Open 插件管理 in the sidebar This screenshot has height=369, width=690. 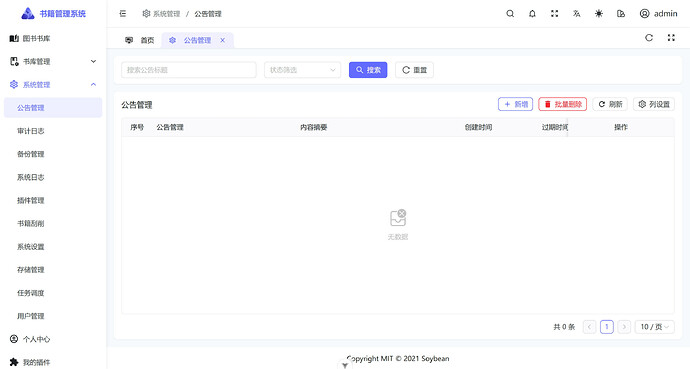53,200
